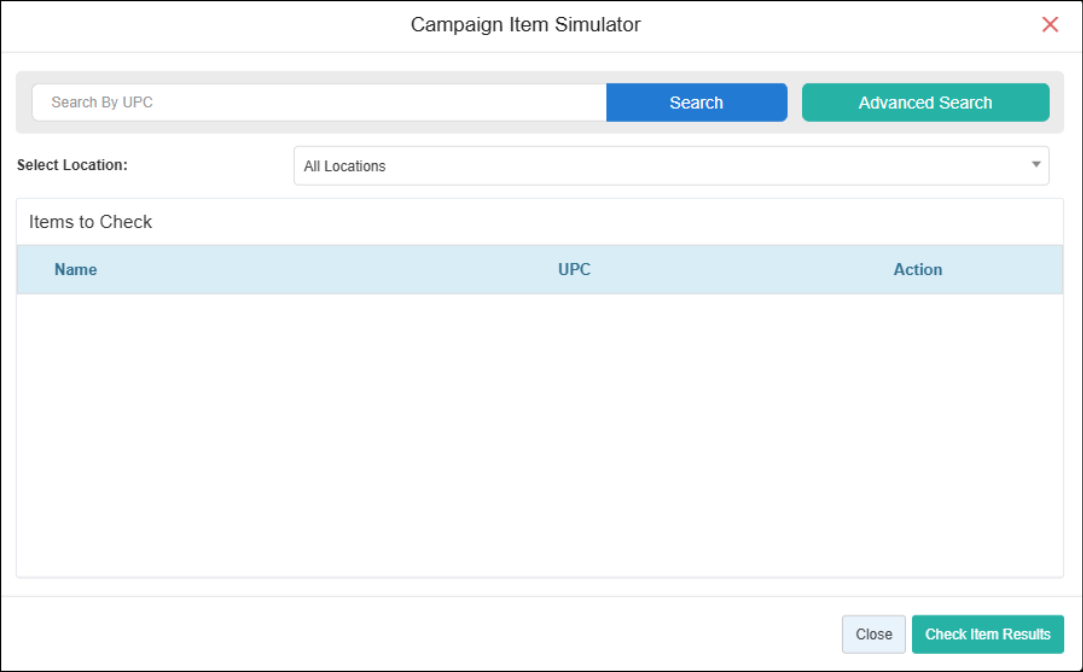Run Check Item Results
Viewport: 1083px width, 672px height.
pos(987,634)
